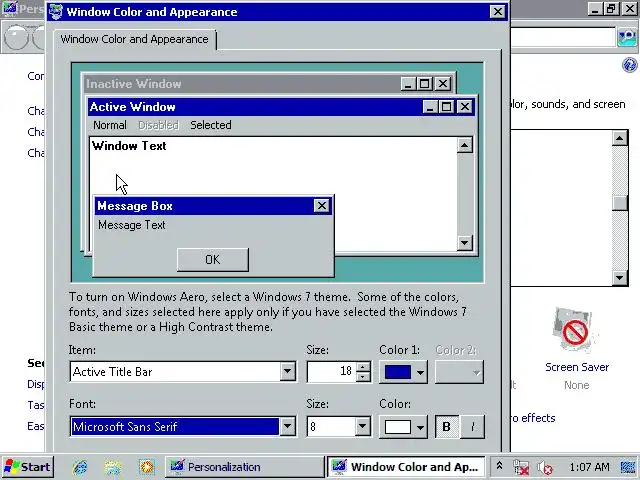Open the font Color swatch picker
The image size is (640, 480).
click(x=403, y=427)
